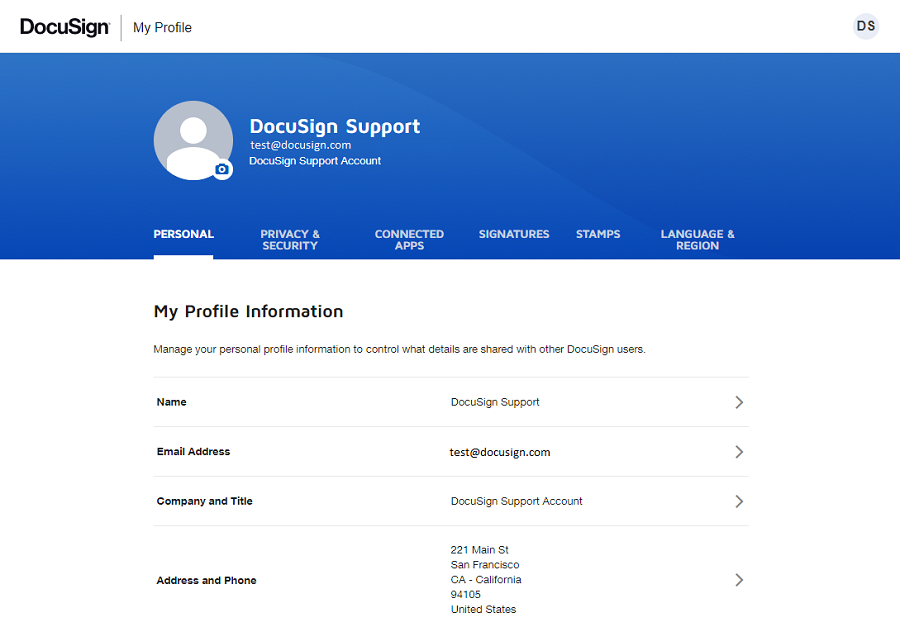
Task: Expand the Address and Phone chevron
Action: tap(739, 580)
